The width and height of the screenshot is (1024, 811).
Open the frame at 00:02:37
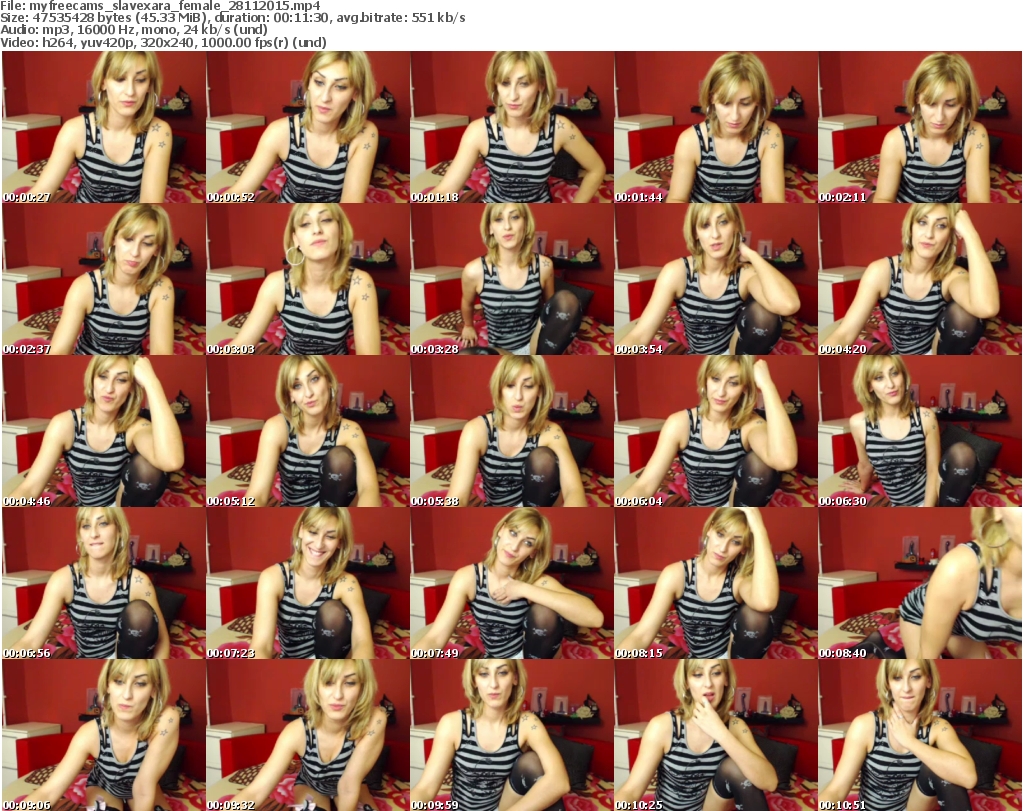[x=104, y=279]
